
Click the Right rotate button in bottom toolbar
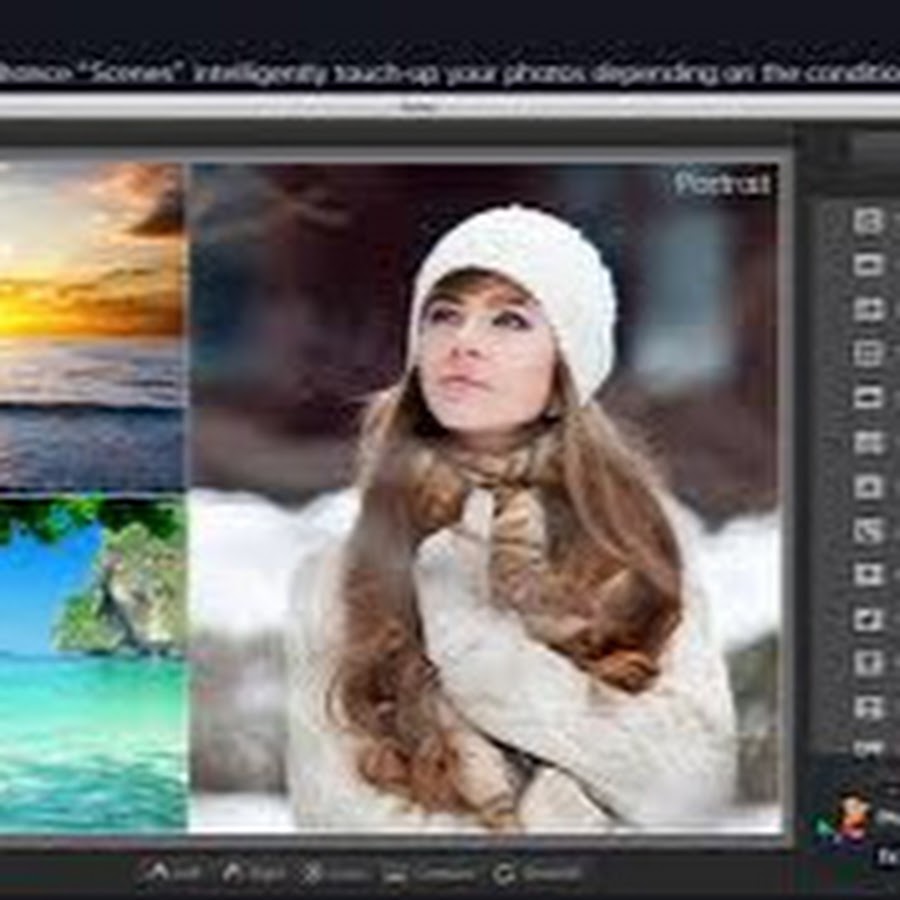[x=254, y=872]
